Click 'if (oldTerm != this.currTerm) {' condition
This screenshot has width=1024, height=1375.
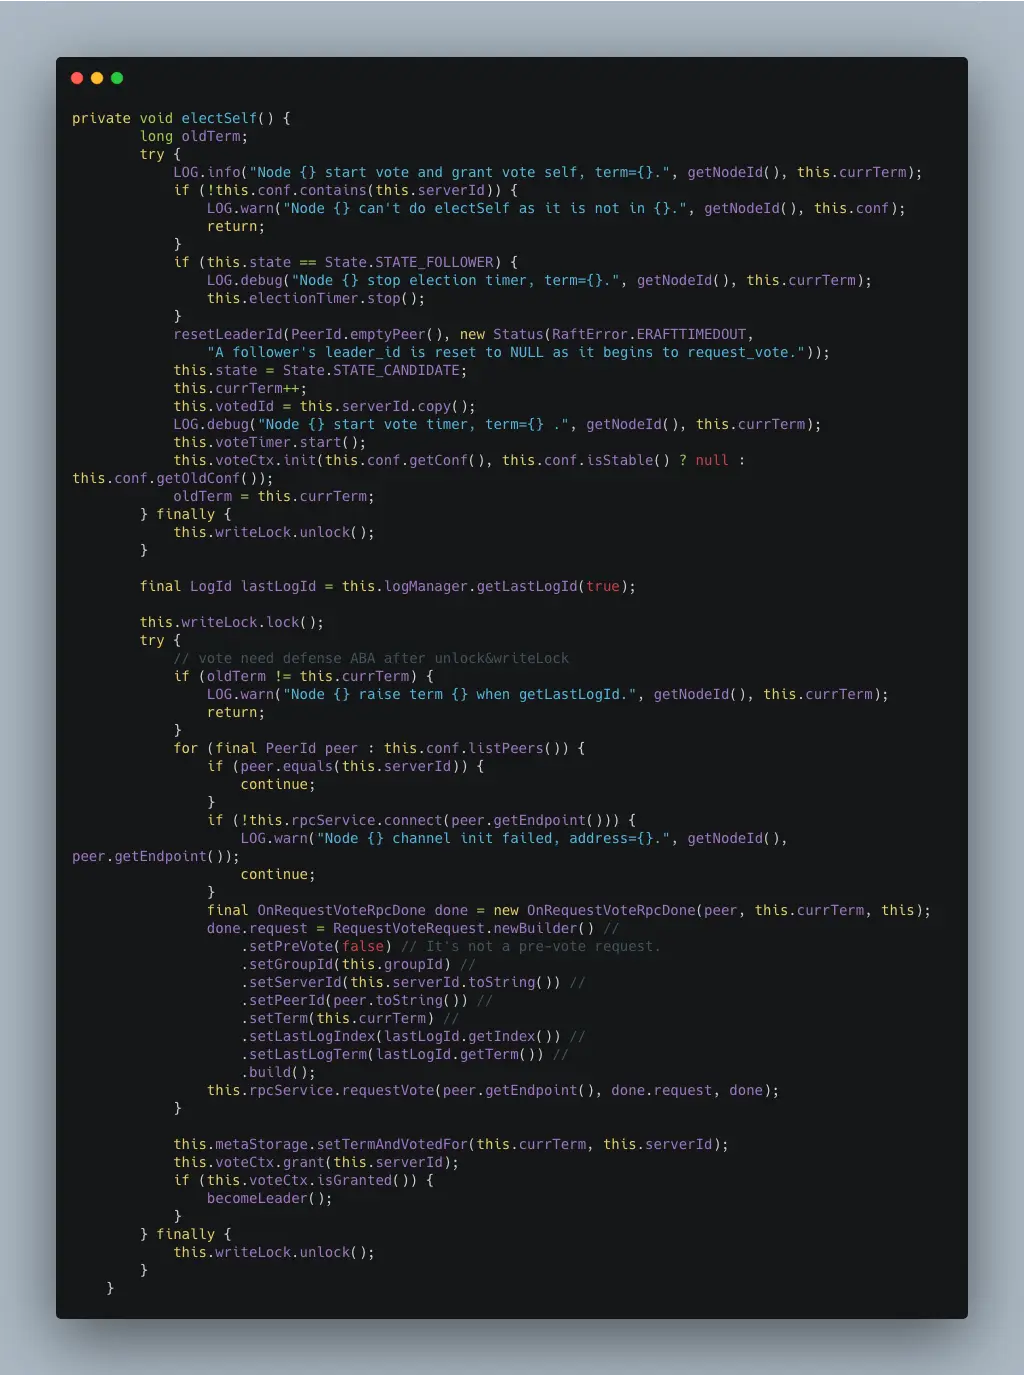click(304, 676)
